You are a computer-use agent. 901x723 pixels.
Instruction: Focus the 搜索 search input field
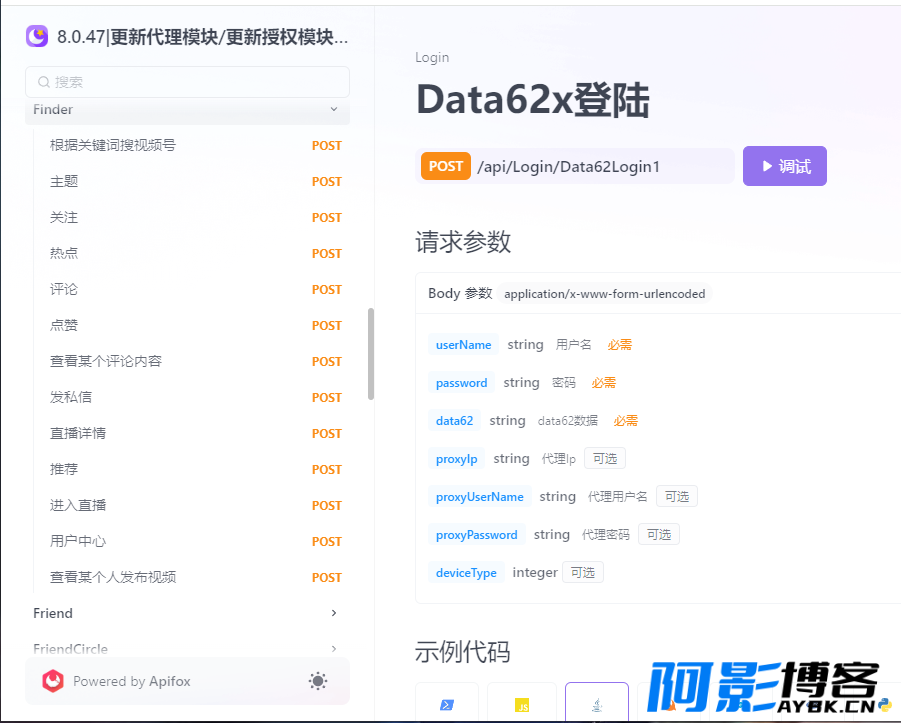(187, 82)
